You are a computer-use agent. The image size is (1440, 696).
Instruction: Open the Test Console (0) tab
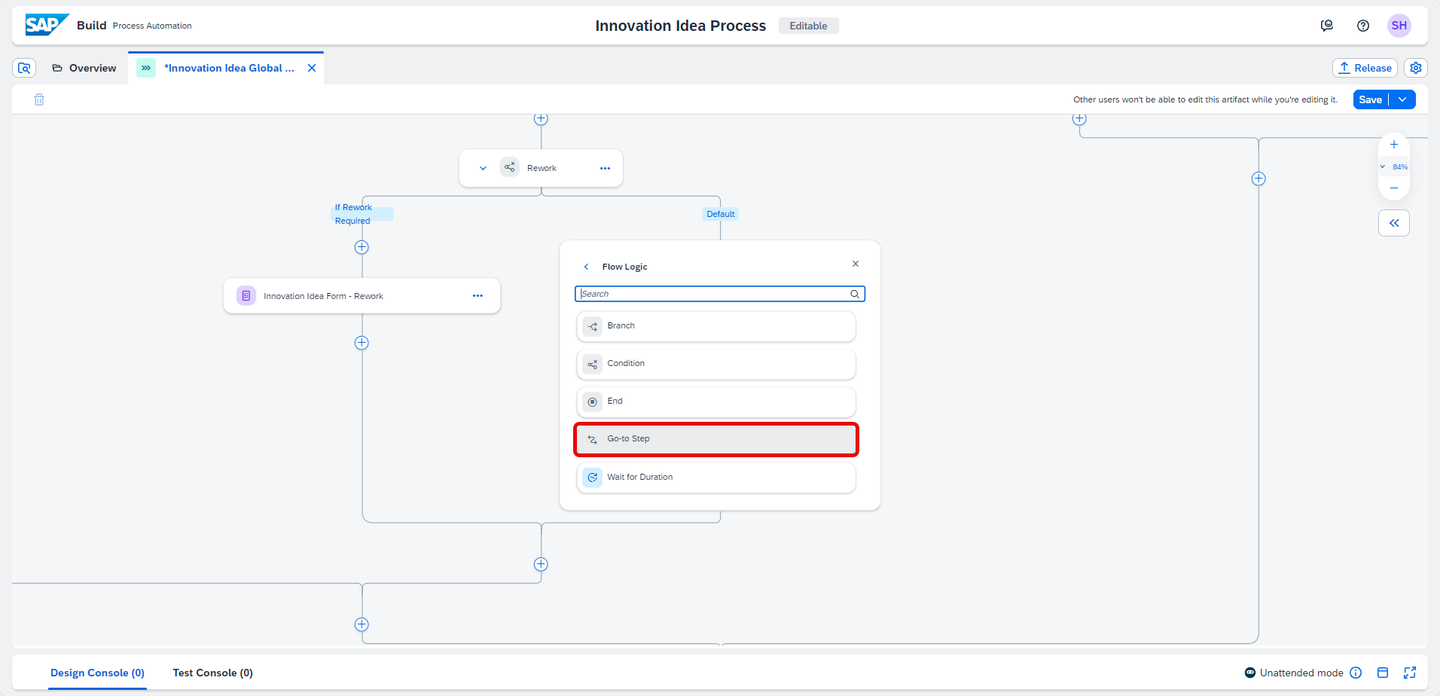coord(213,673)
